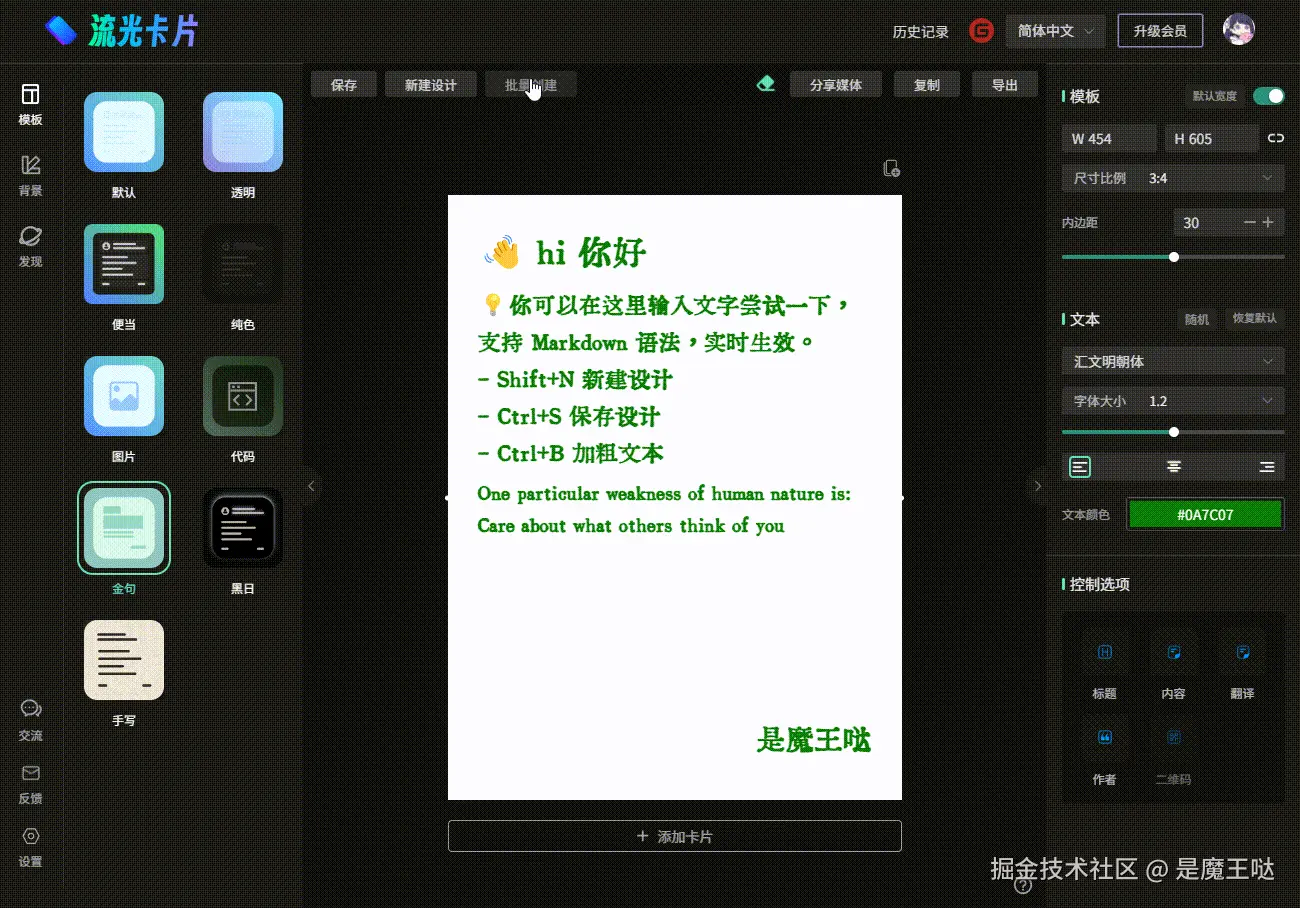Click the 导出 button
1300x908 pixels.
click(1005, 85)
